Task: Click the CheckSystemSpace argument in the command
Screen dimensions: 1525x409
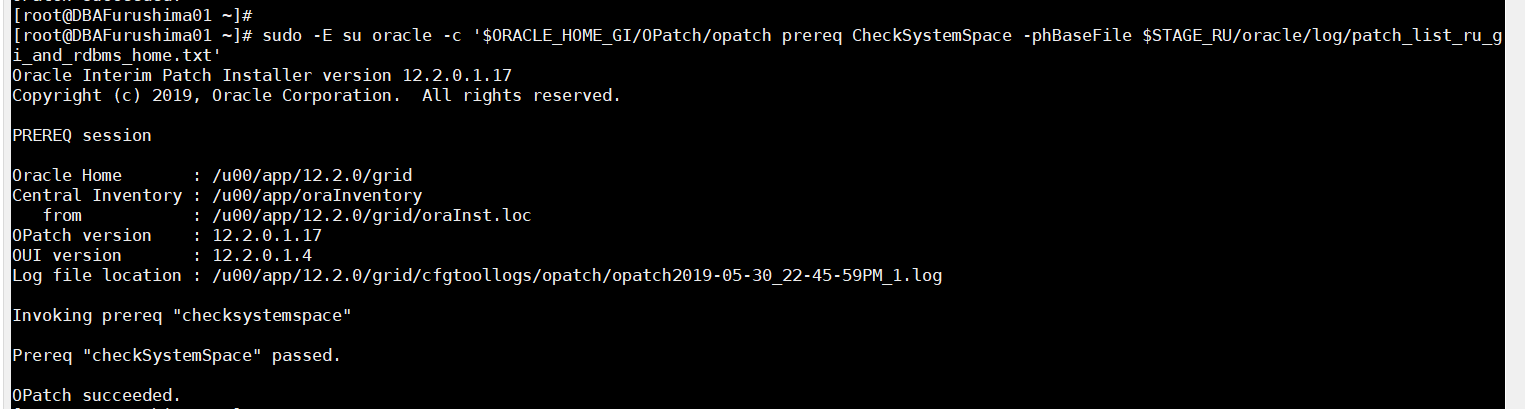Action: (x=932, y=36)
